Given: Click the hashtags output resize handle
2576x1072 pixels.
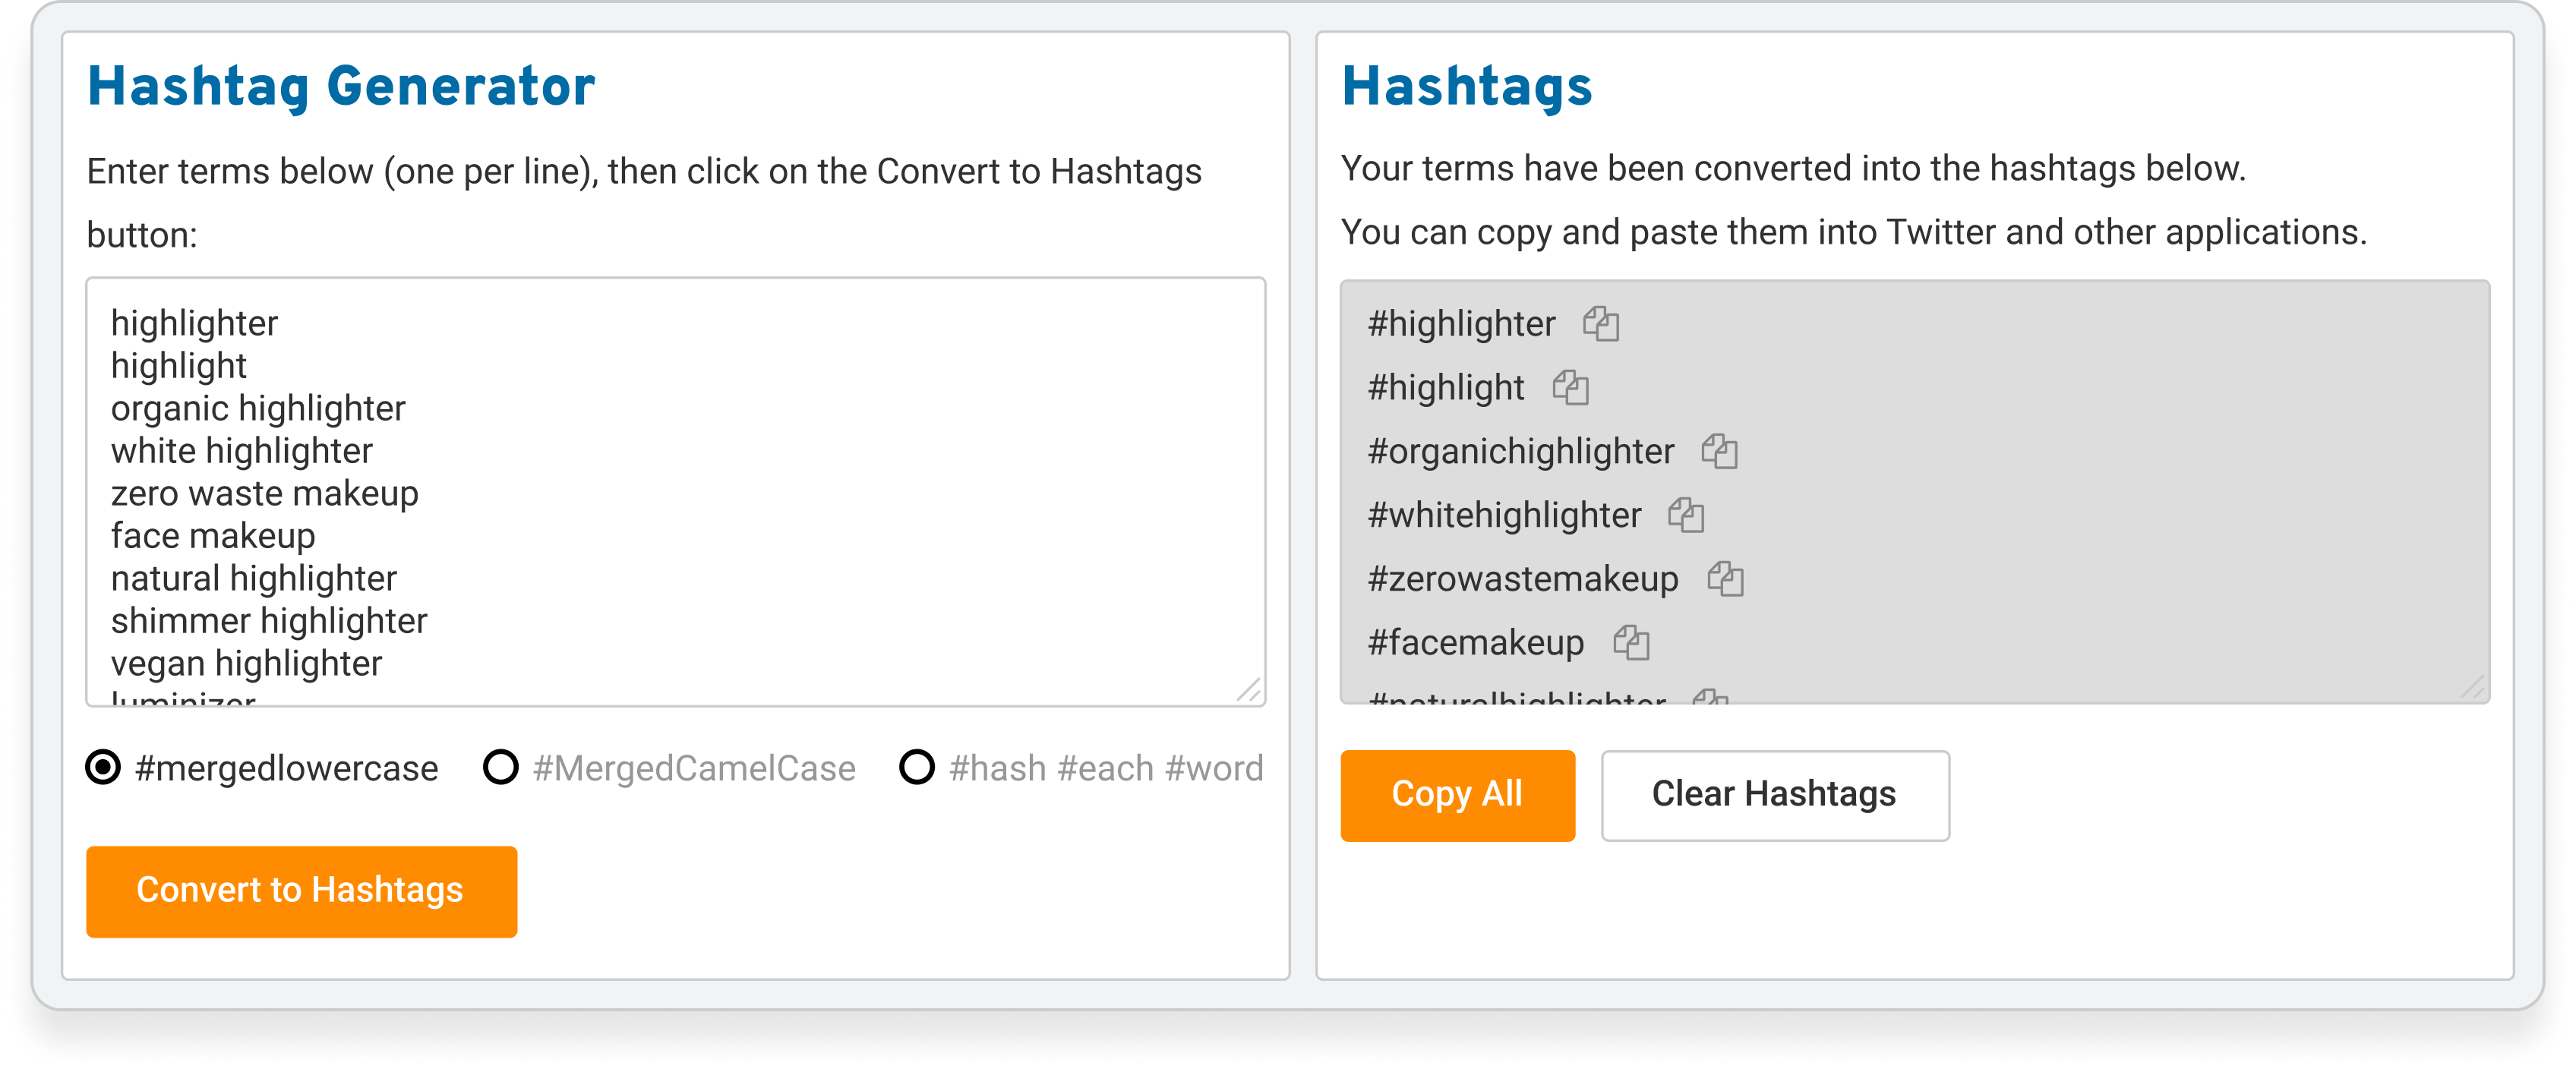Looking at the screenshot, I should (2473, 688).
